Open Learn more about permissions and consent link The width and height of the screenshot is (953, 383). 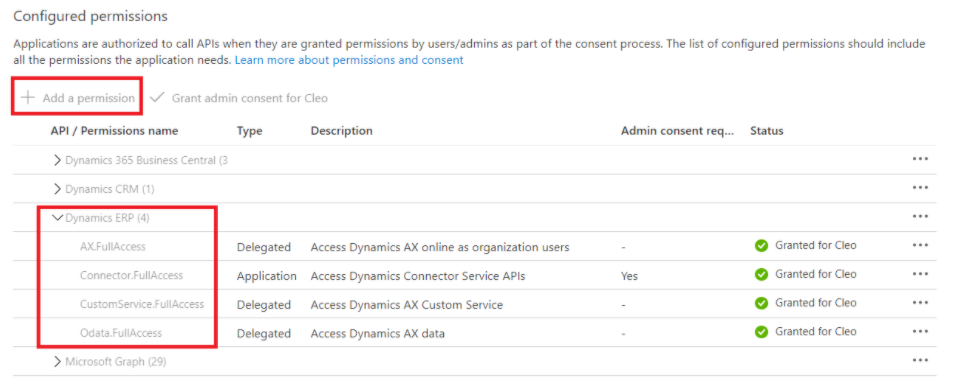click(349, 60)
